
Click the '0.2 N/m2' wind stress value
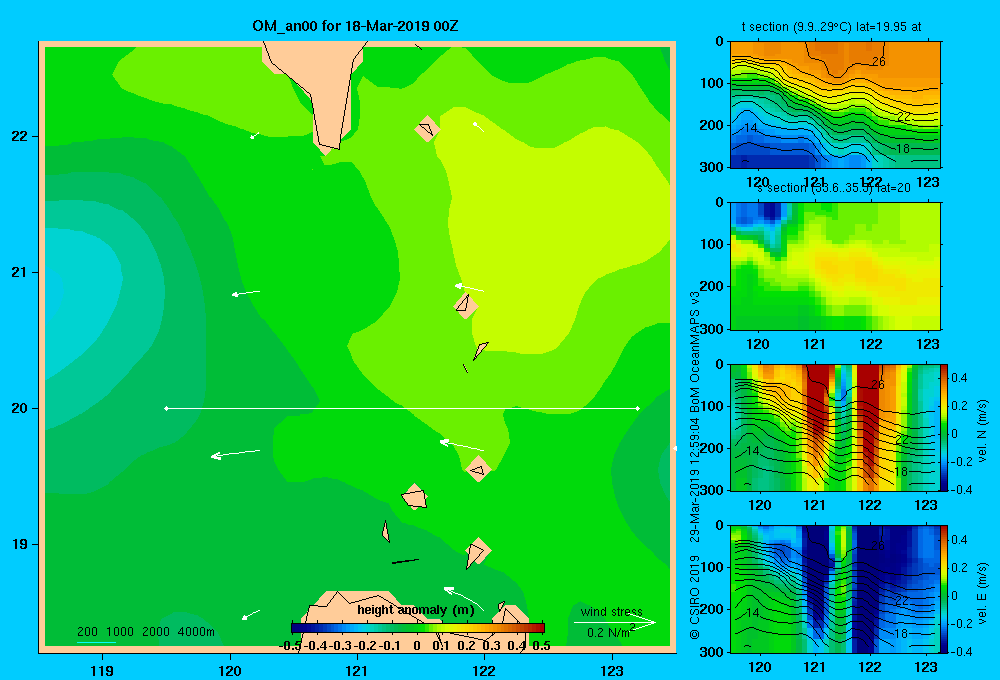611,632
